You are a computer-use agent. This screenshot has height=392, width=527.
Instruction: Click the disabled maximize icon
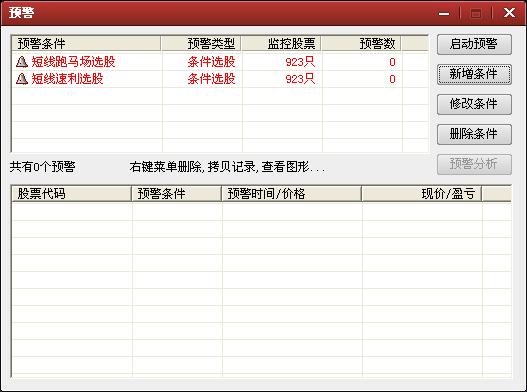click(476, 13)
